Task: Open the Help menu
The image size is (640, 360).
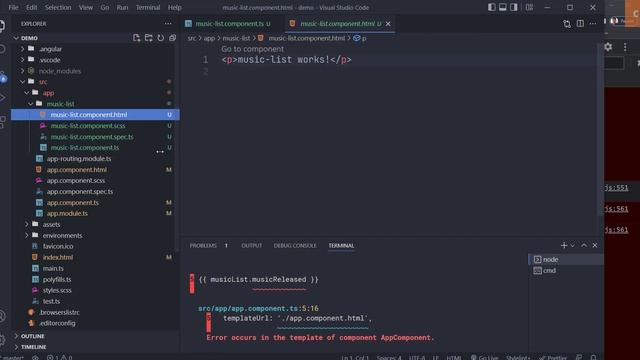Action: tap(174, 7)
